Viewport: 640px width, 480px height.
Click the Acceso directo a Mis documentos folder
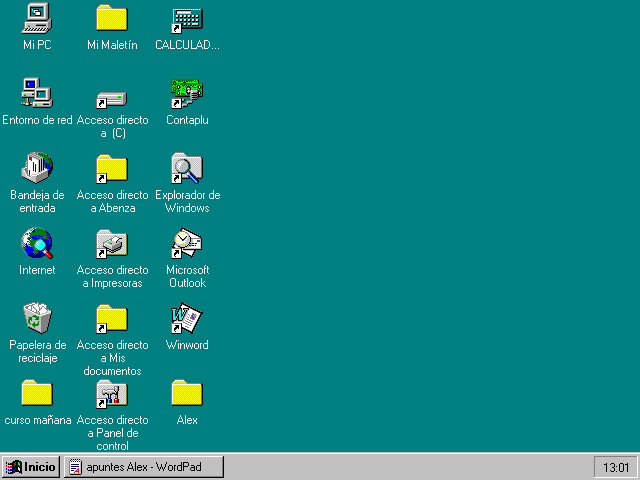click(x=112, y=319)
